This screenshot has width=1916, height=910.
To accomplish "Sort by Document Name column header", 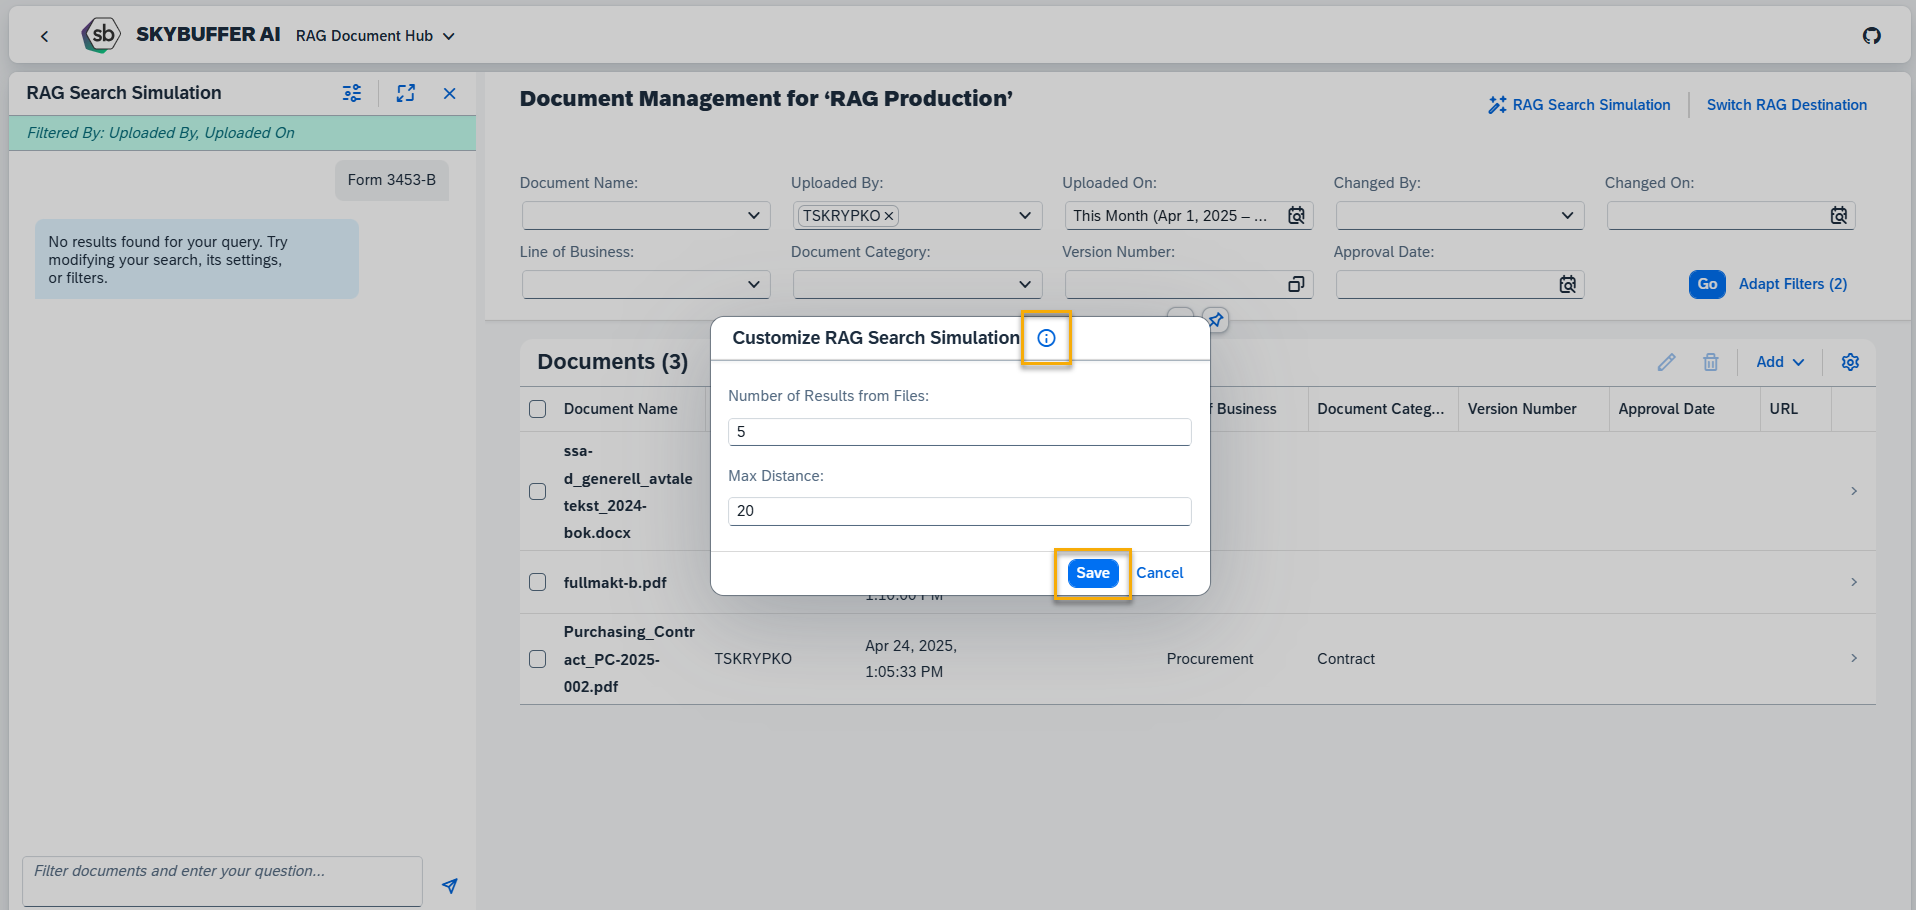I will click(620, 409).
